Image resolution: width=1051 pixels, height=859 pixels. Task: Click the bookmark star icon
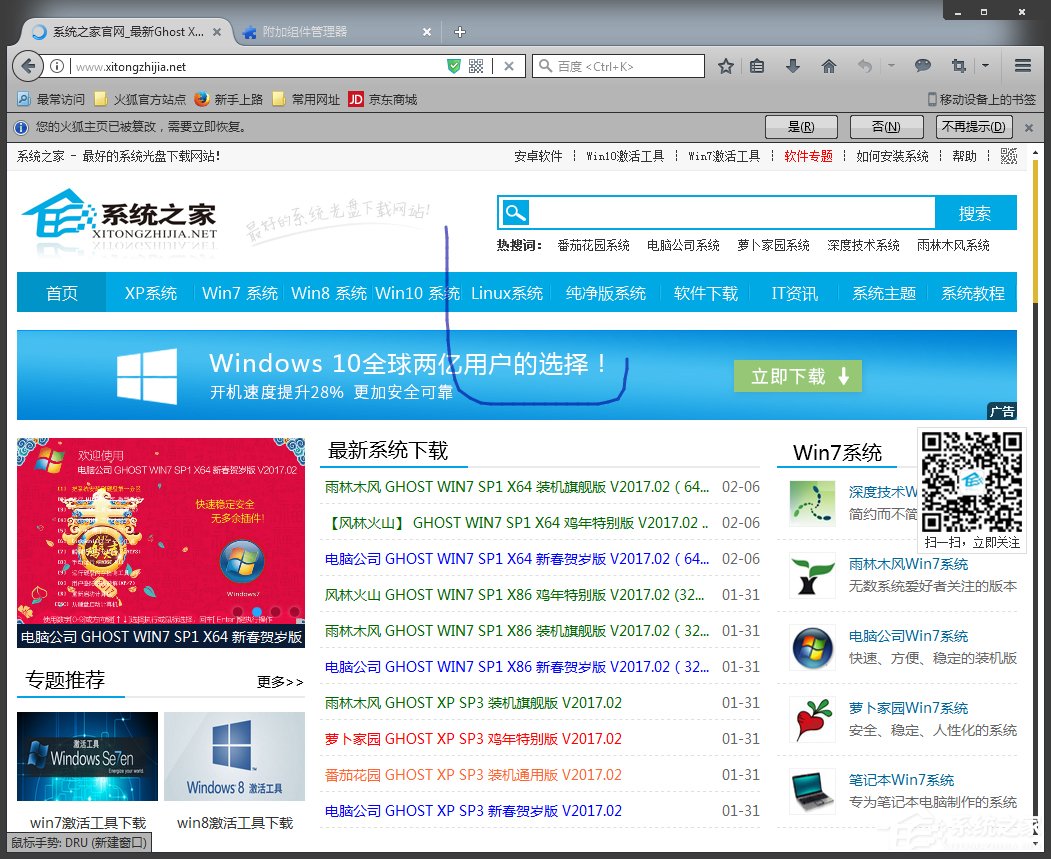point(727,65)
